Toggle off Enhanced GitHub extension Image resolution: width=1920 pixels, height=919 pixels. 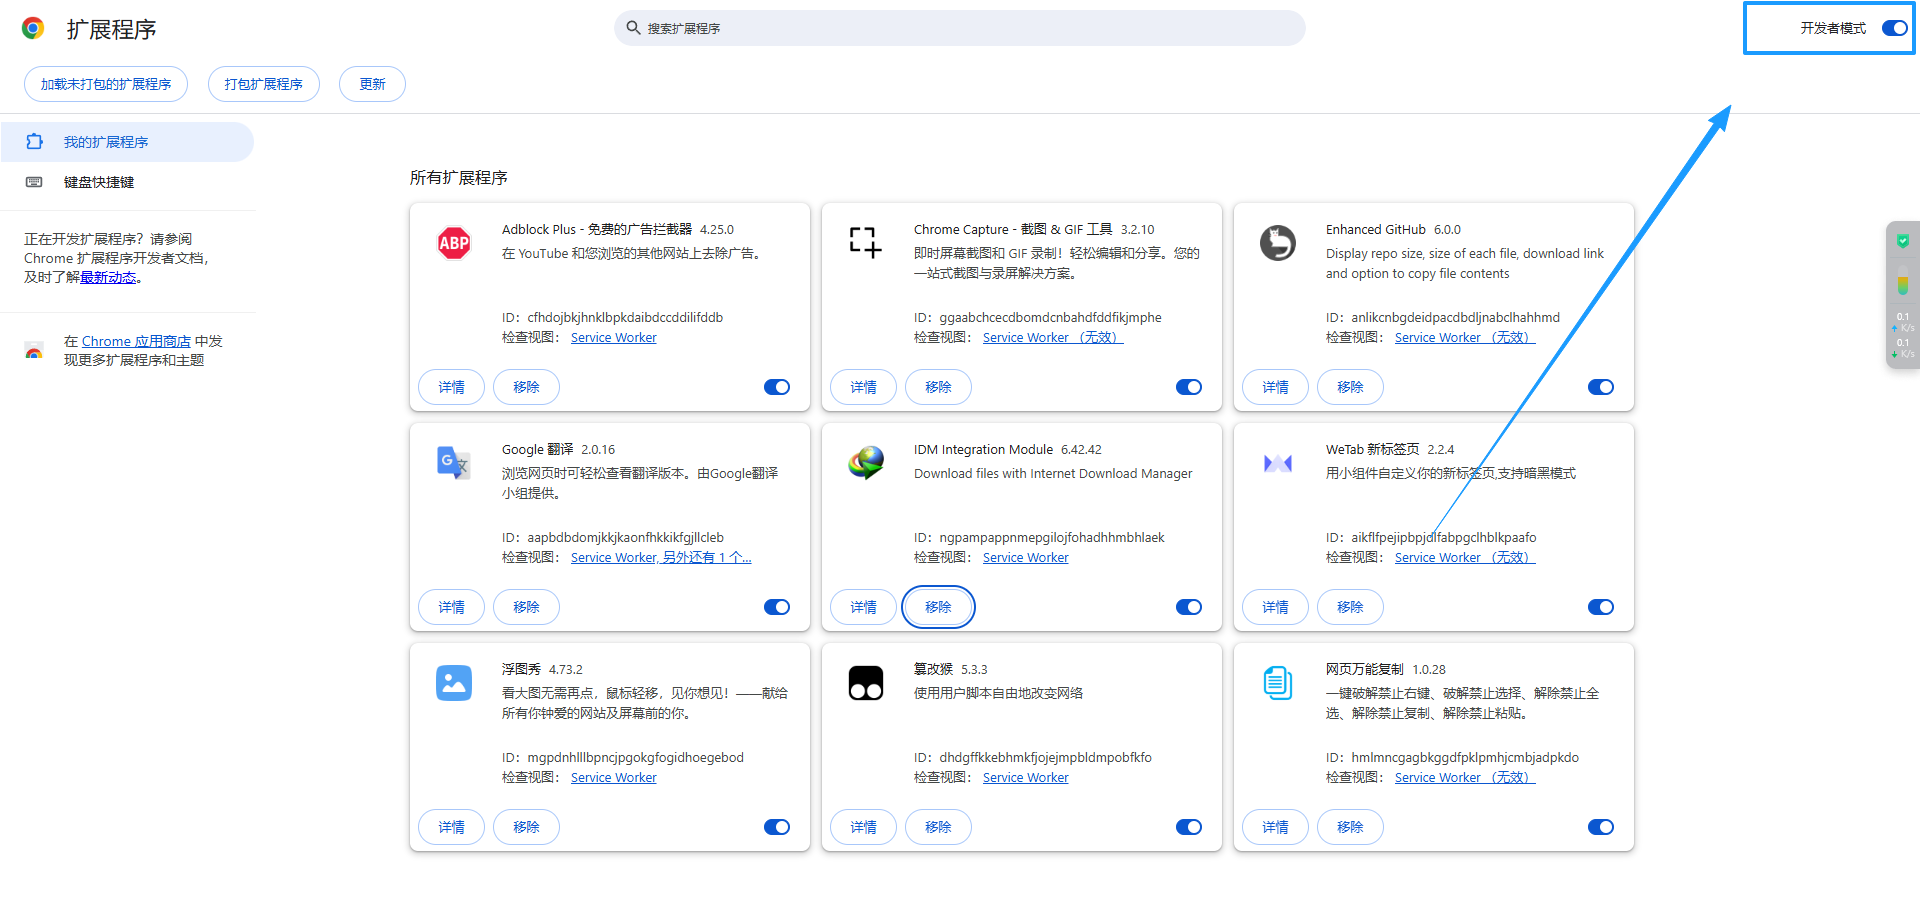tap(1601, 387)
